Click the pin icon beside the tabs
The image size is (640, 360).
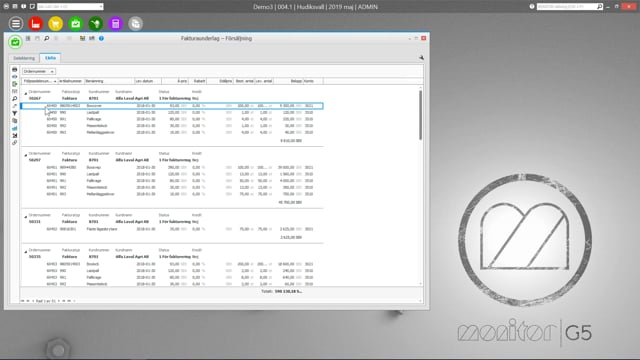pyautogui.click(x=421, y=58)
